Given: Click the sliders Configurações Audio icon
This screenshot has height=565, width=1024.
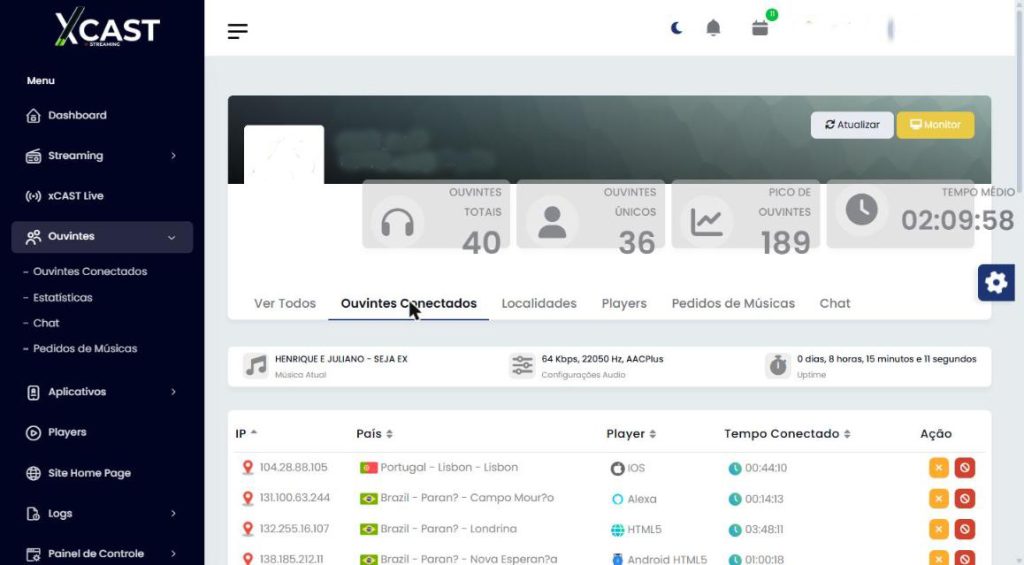Looking at the screenshot, I should click(x=522, y=366).
